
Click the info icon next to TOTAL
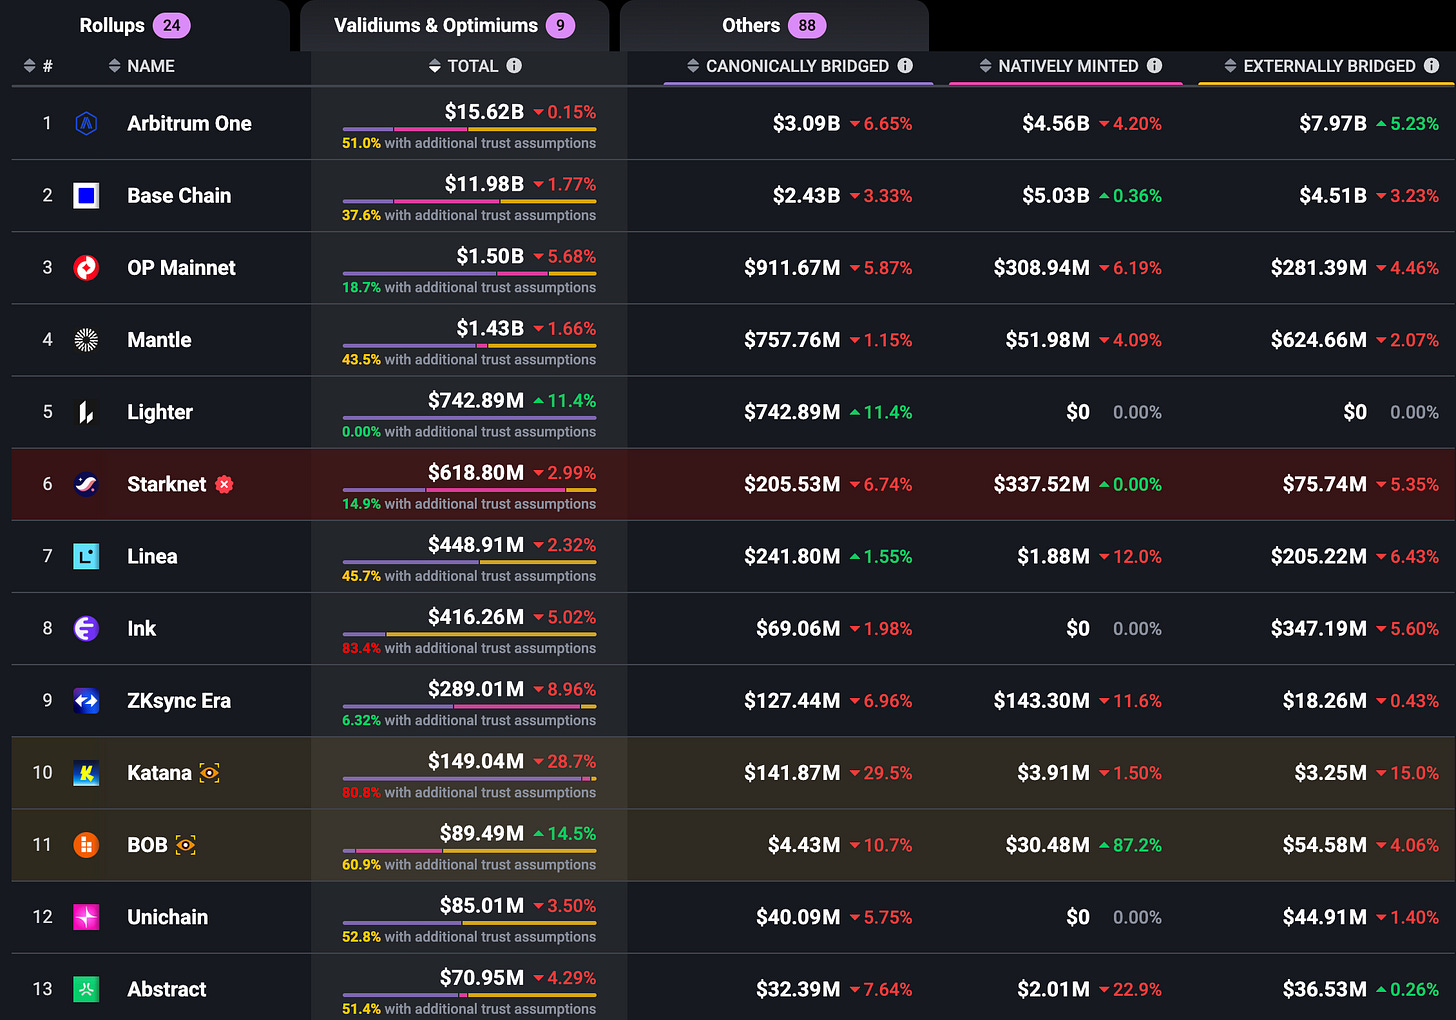point(514,66)
